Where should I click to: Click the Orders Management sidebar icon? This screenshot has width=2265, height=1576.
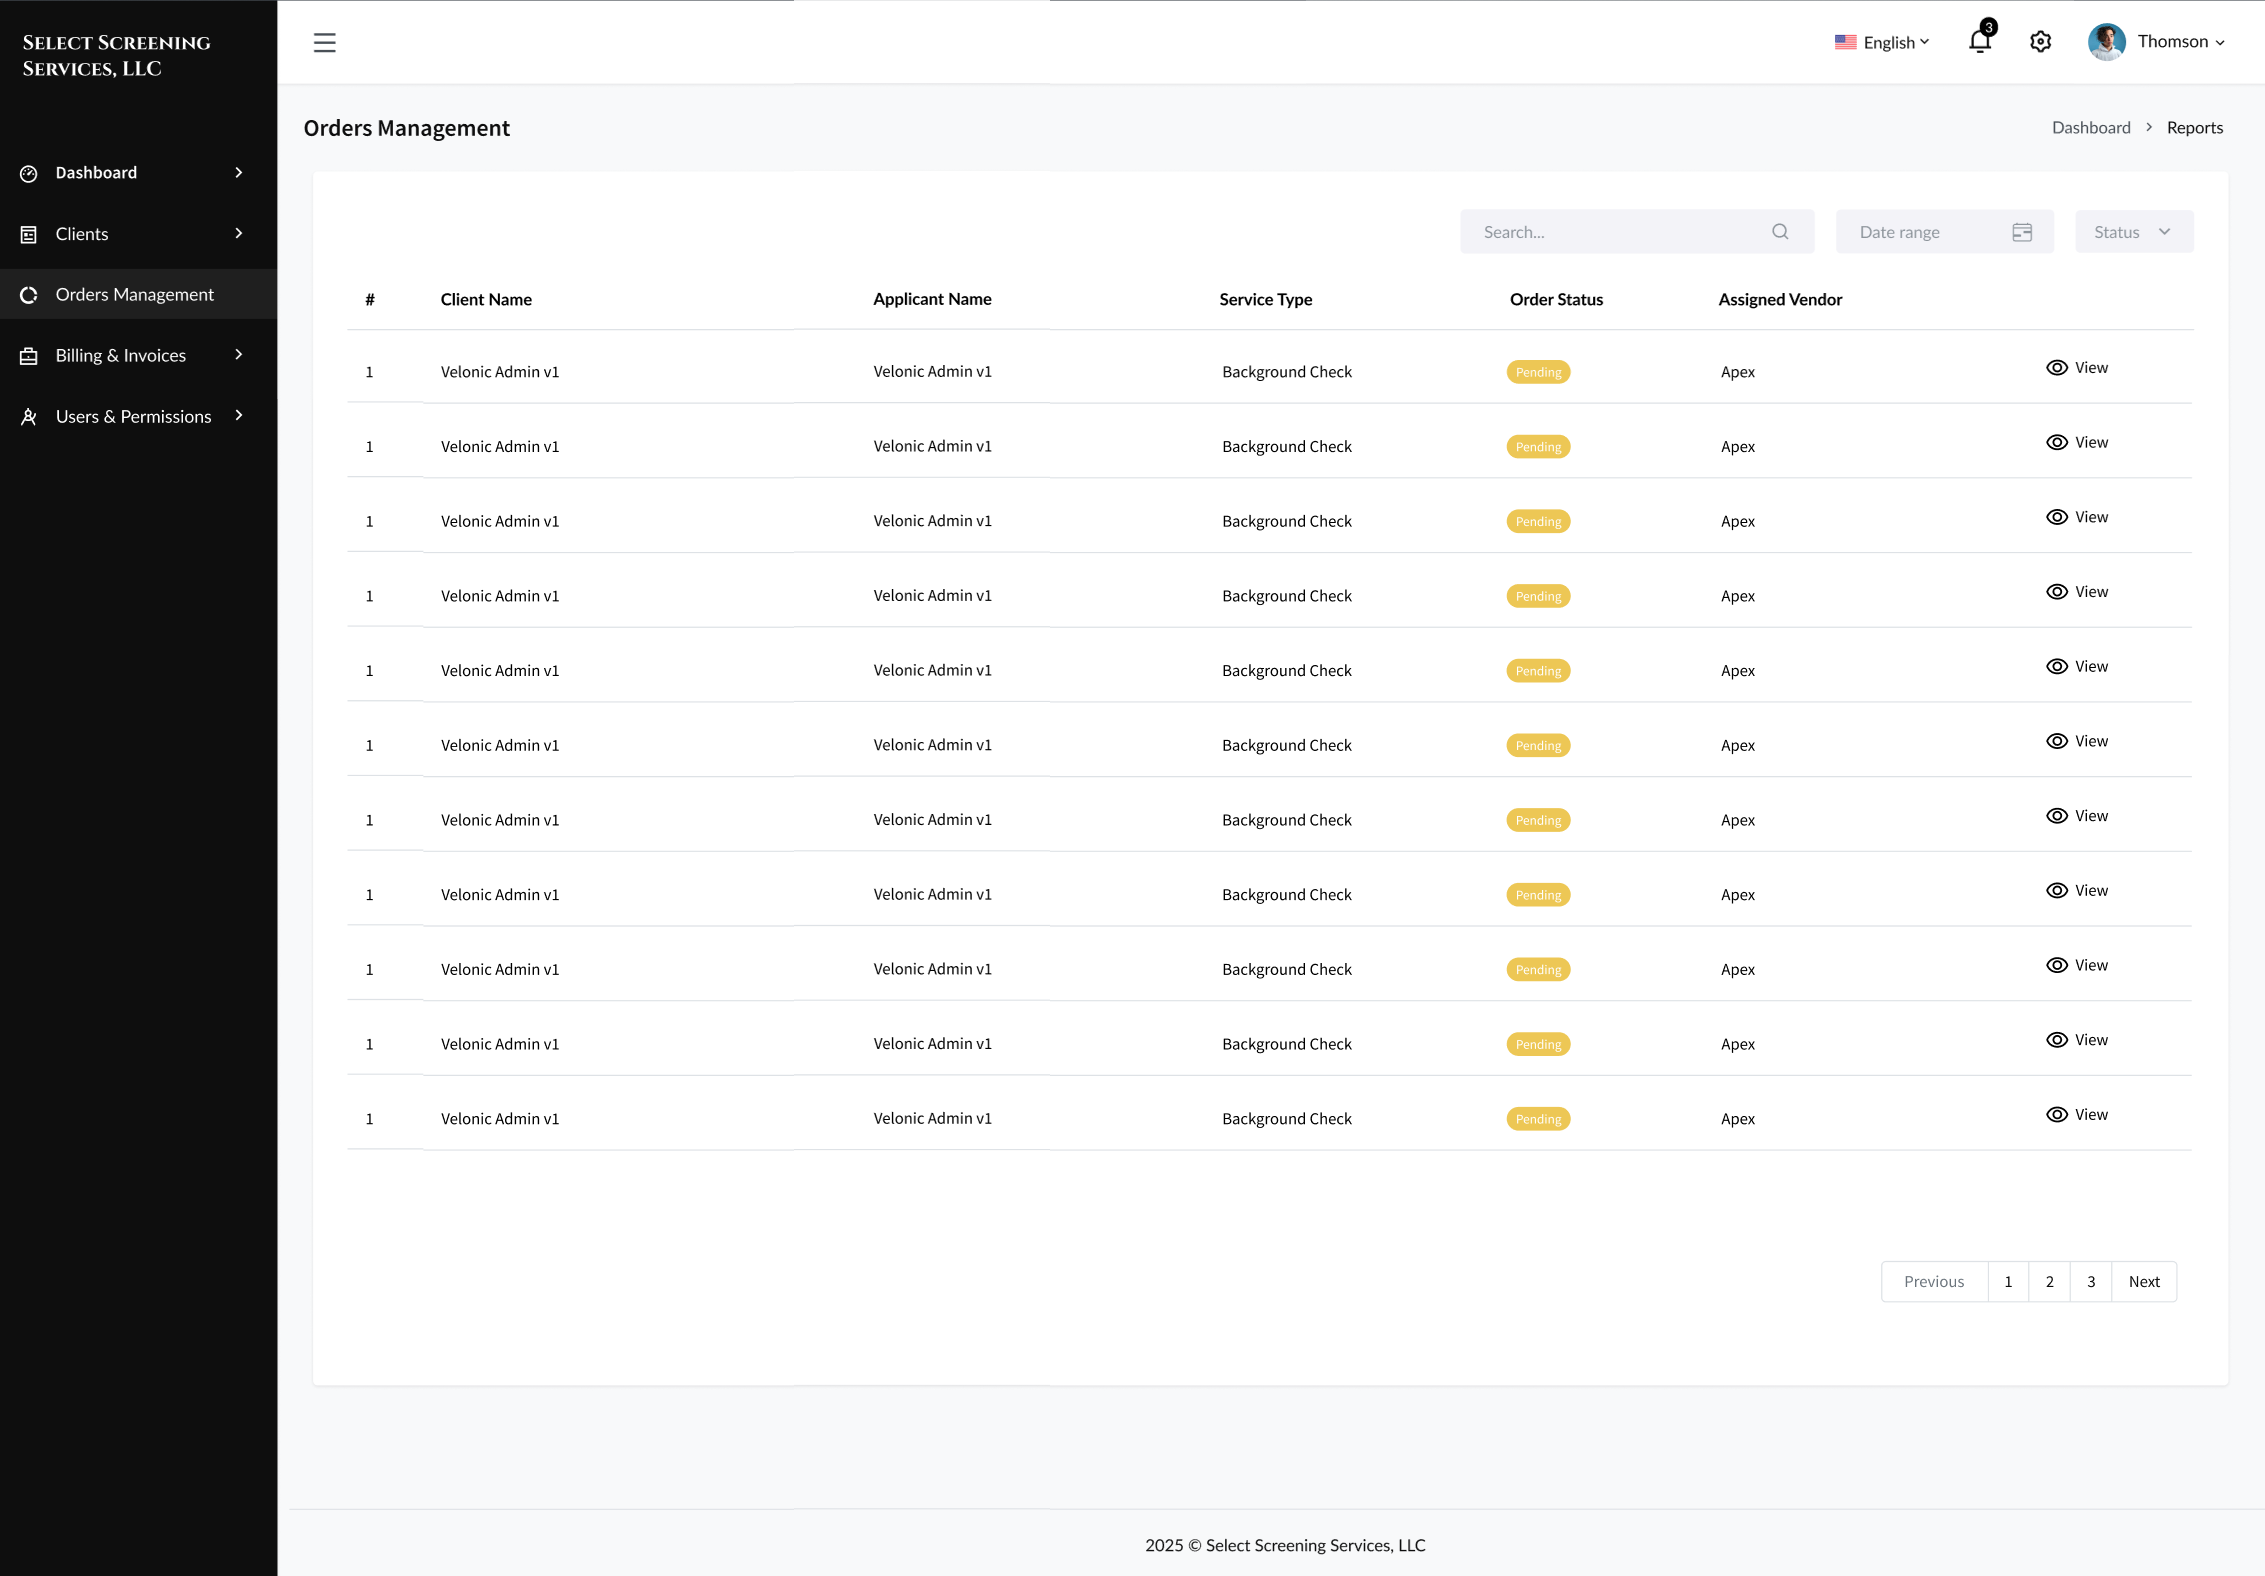click(29, 295)
